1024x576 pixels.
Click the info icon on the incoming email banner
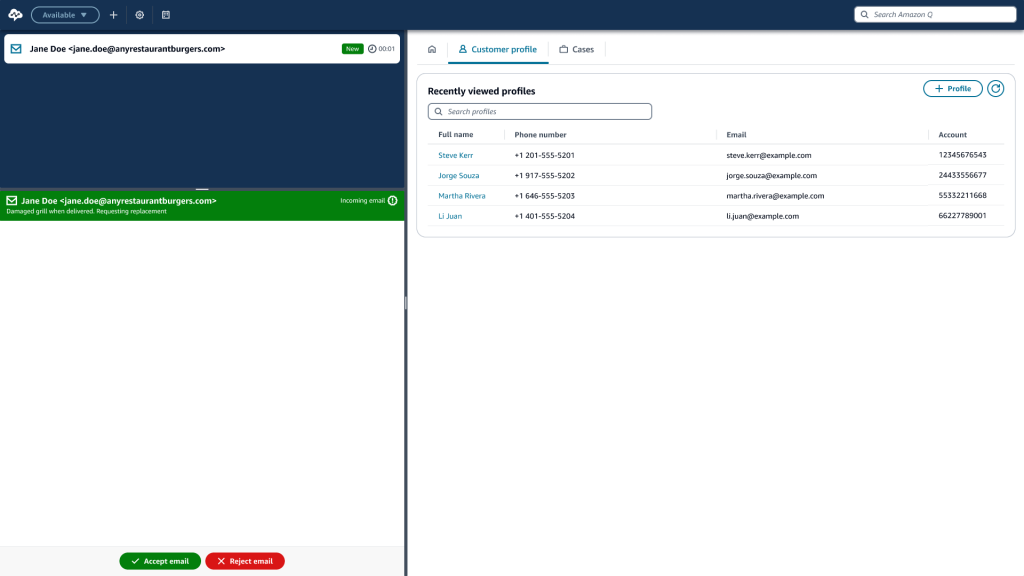pyautogui.click(x=391, y=200)
